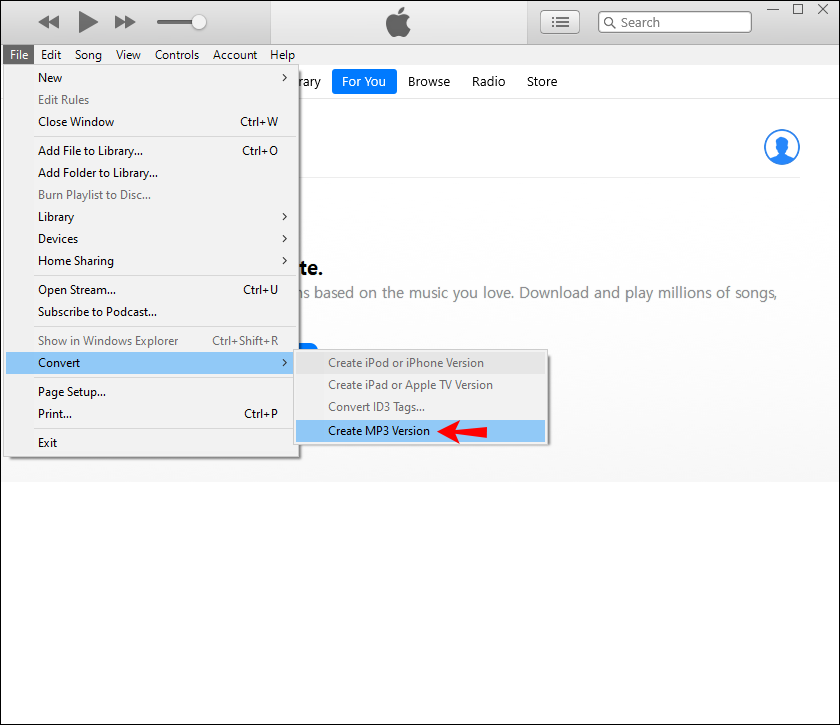
Task: Select Exit to quit iTunes
Action: (150, 443)
